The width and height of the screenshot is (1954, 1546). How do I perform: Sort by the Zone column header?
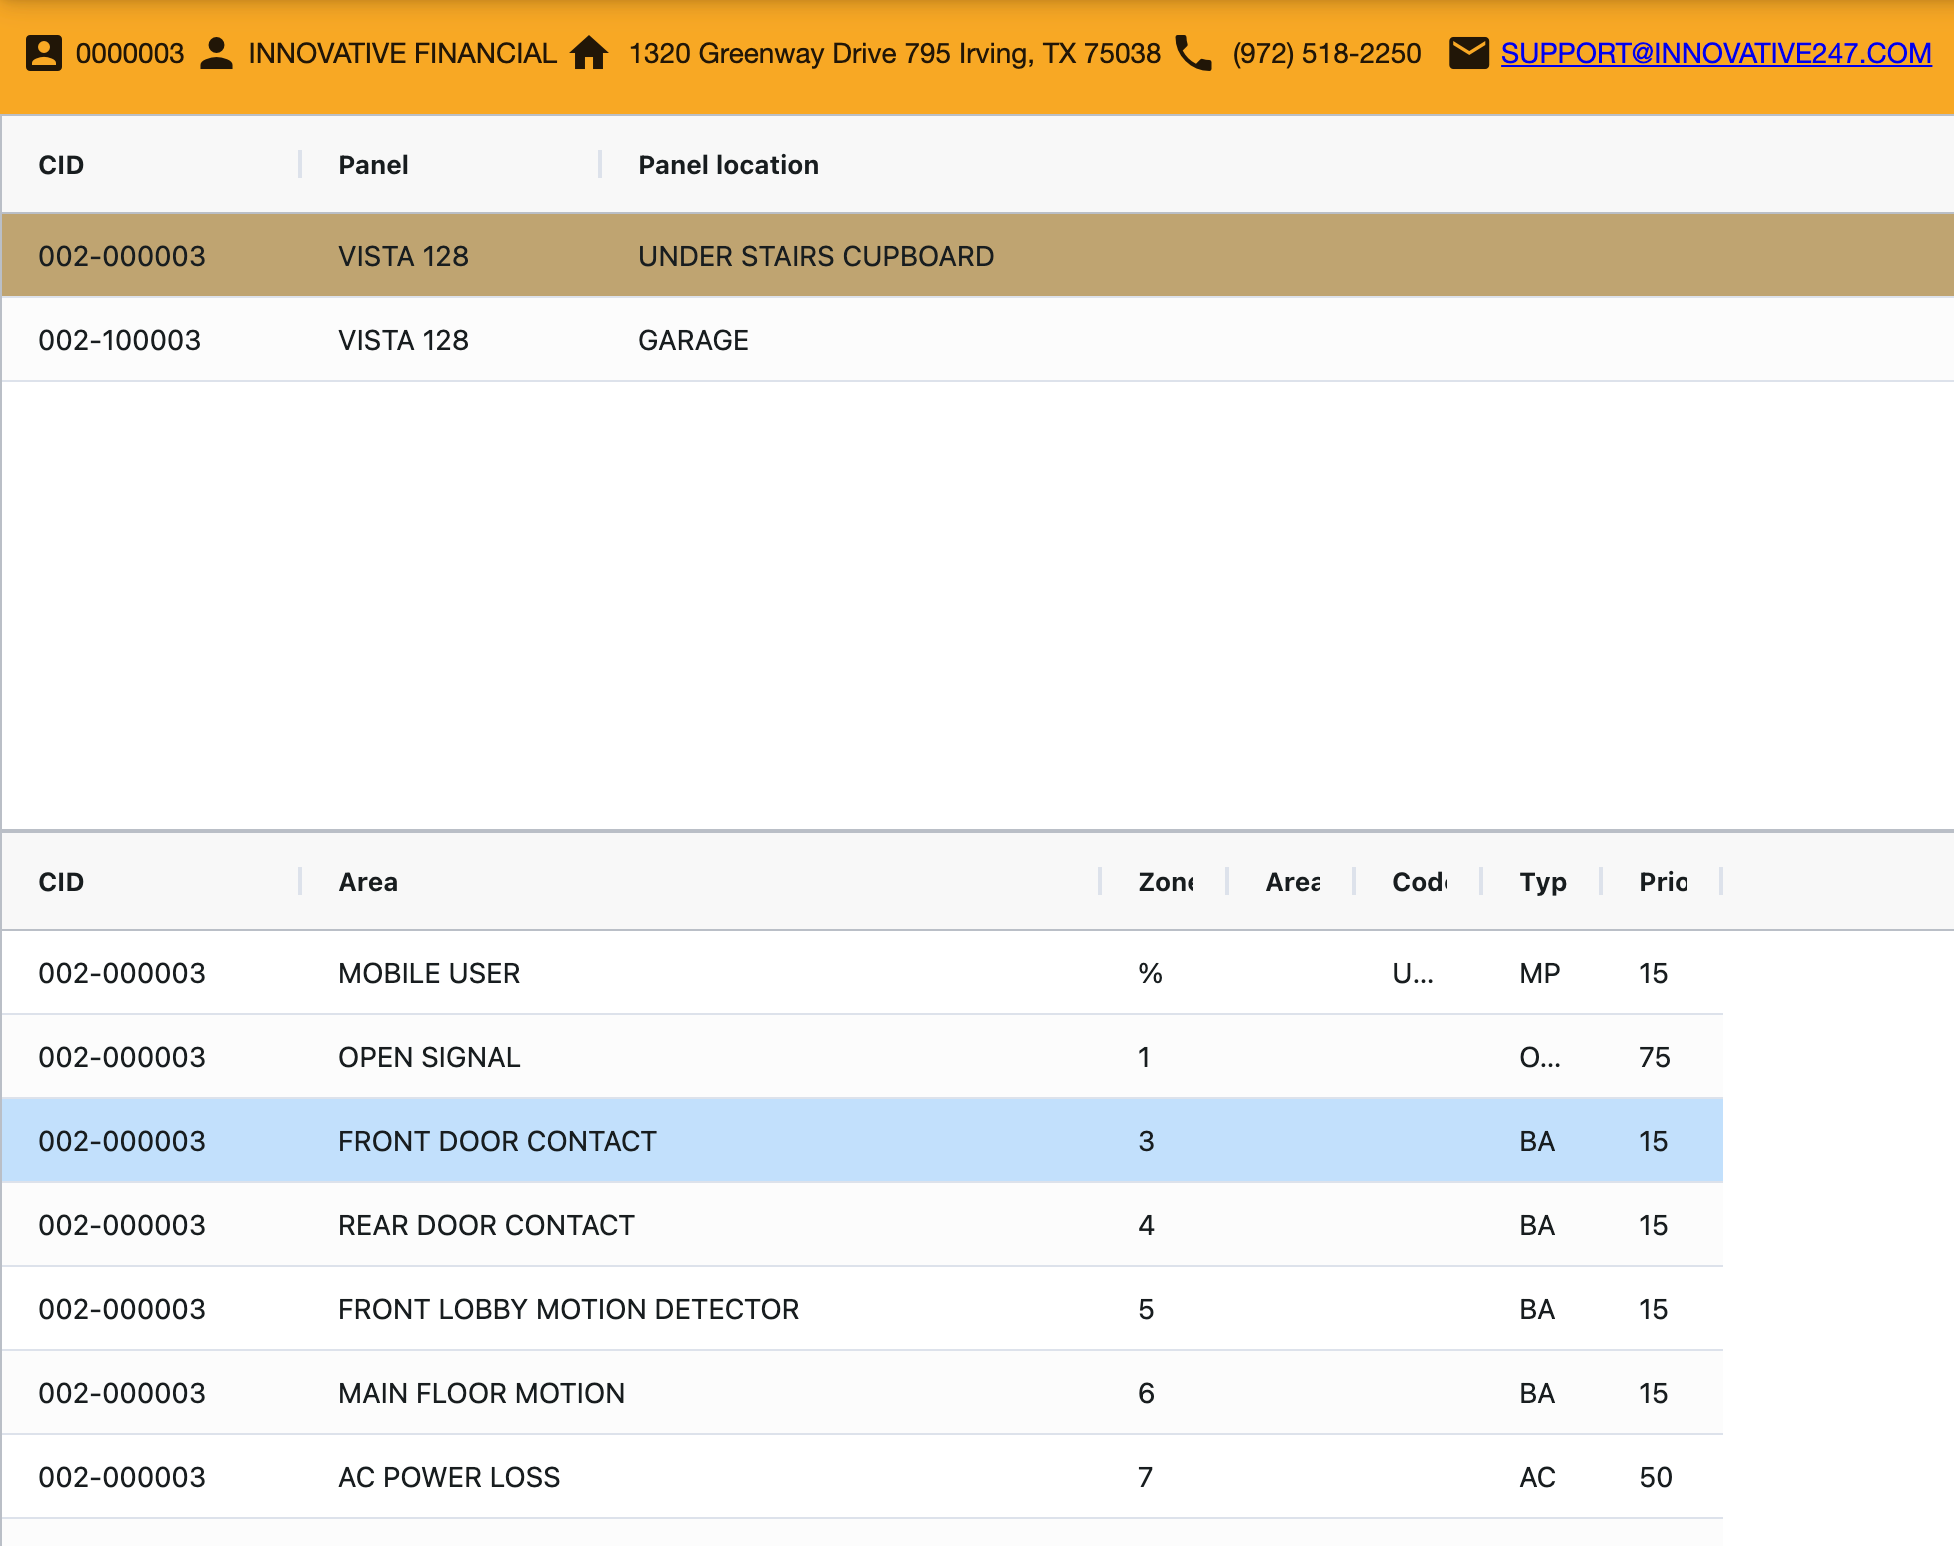click(1166, 882)
